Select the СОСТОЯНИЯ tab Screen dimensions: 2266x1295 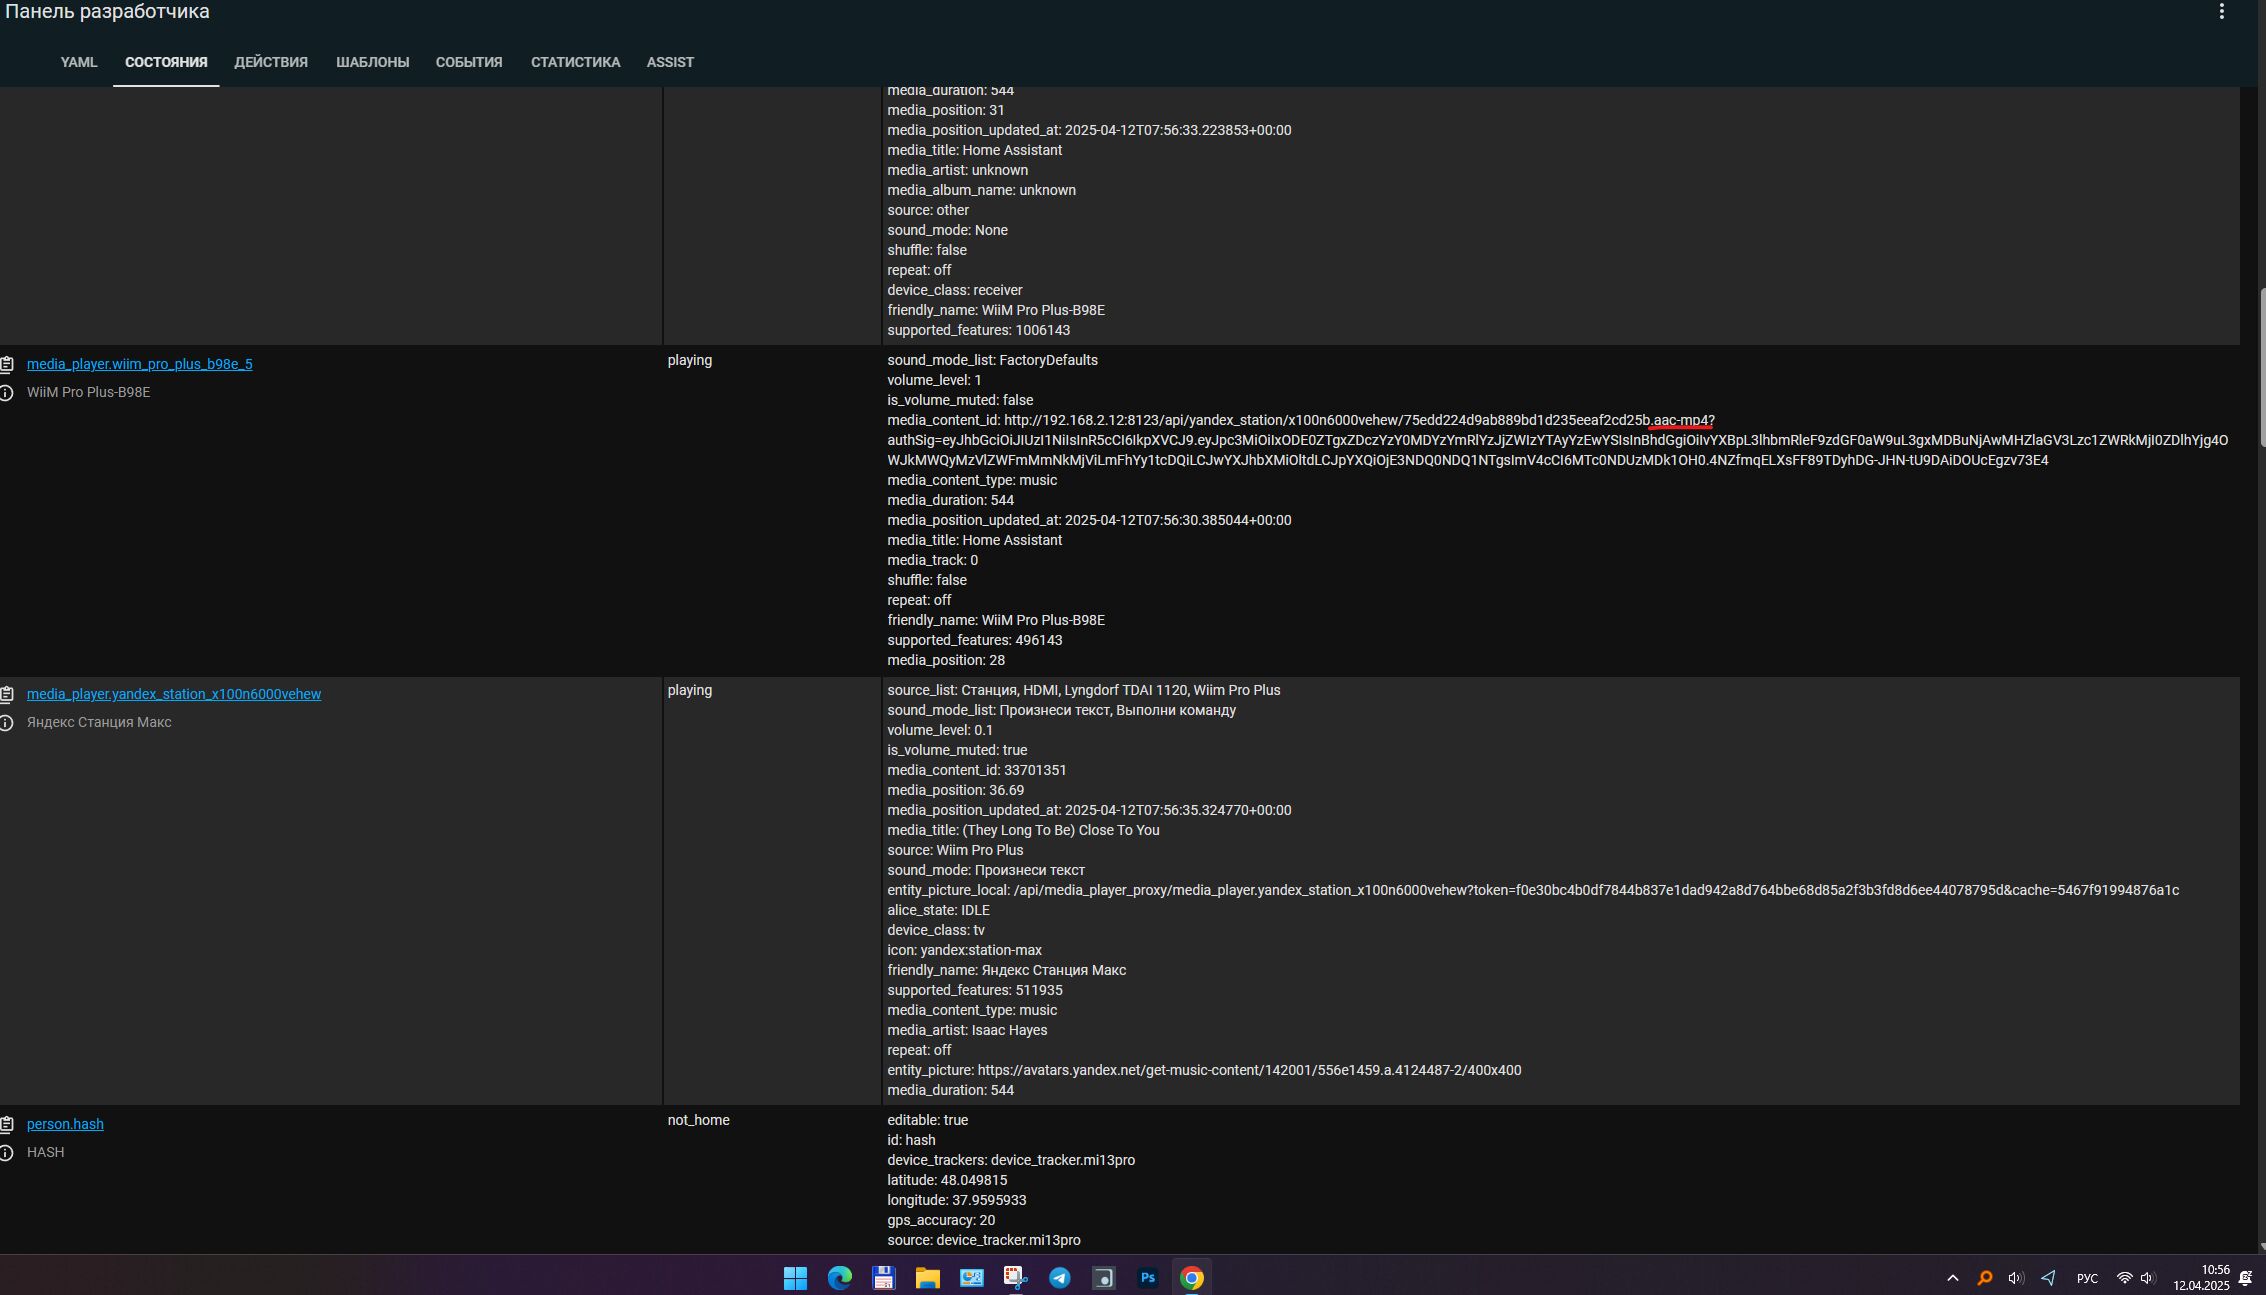166,62
